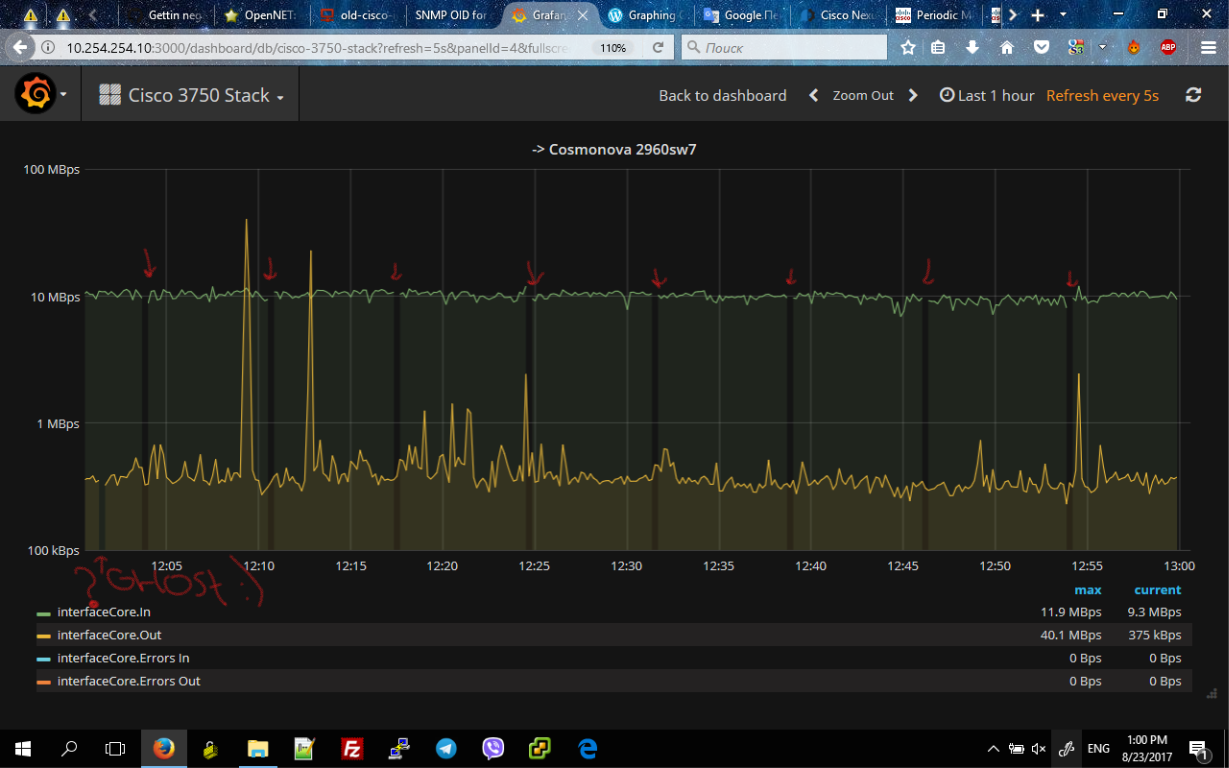Hide the interfaceCore.Errors In series

125,658
